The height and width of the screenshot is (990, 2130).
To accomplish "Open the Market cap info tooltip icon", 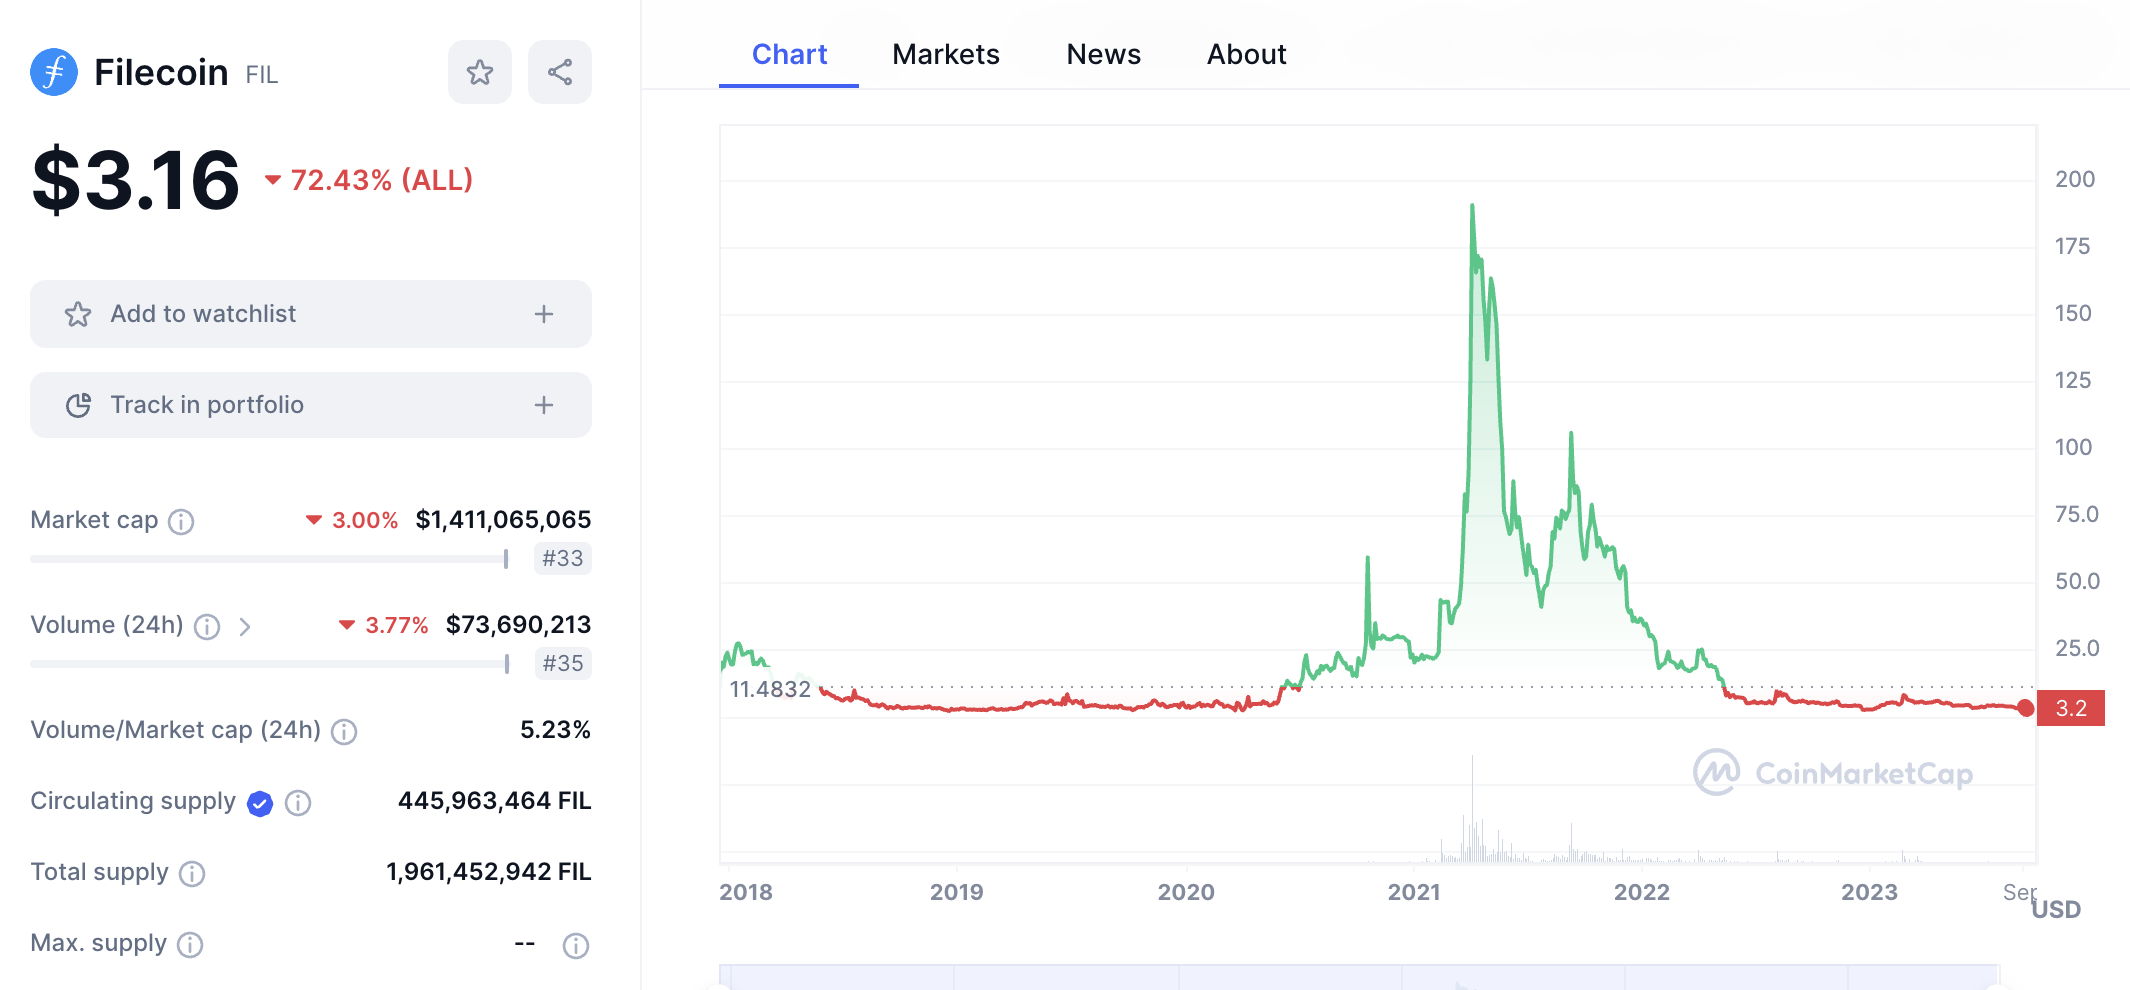I will click(x=181, y=521).
